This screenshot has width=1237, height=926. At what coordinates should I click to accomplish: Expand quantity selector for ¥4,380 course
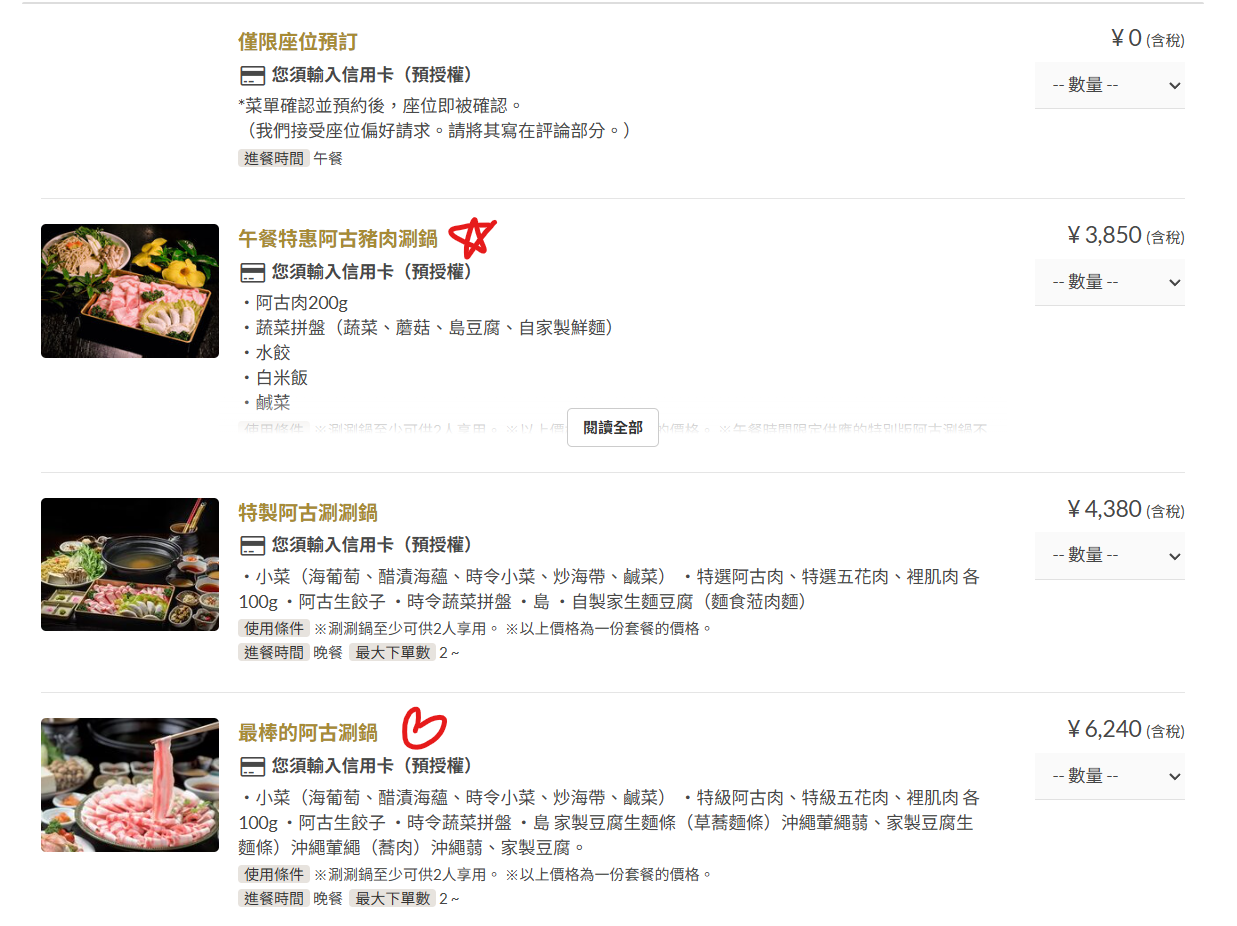(1110, 555)
